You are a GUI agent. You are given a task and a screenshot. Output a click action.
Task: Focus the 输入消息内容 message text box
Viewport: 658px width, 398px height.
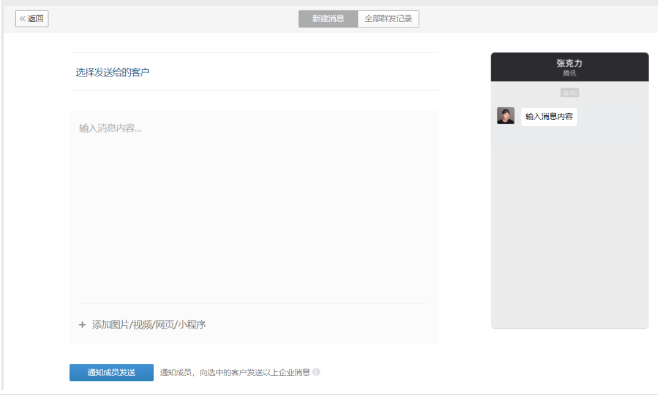[x=253, y=206]
